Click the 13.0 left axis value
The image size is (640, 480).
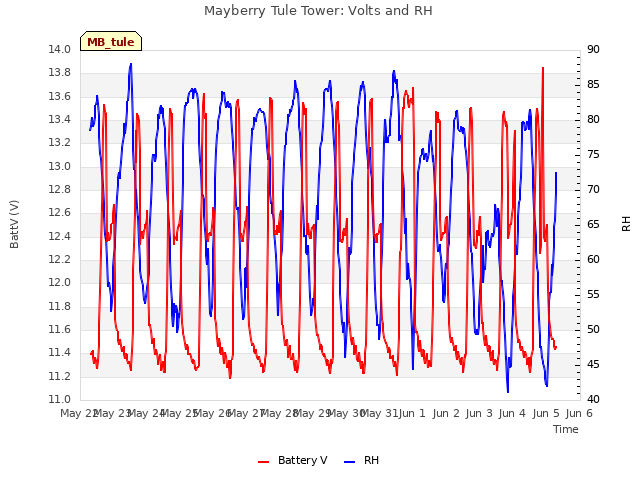(60, 166)
